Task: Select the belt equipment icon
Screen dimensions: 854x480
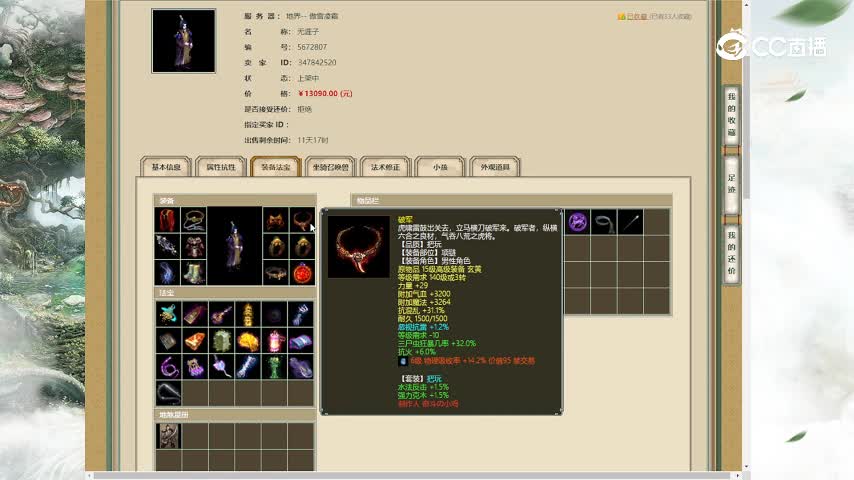Action: 276,272
